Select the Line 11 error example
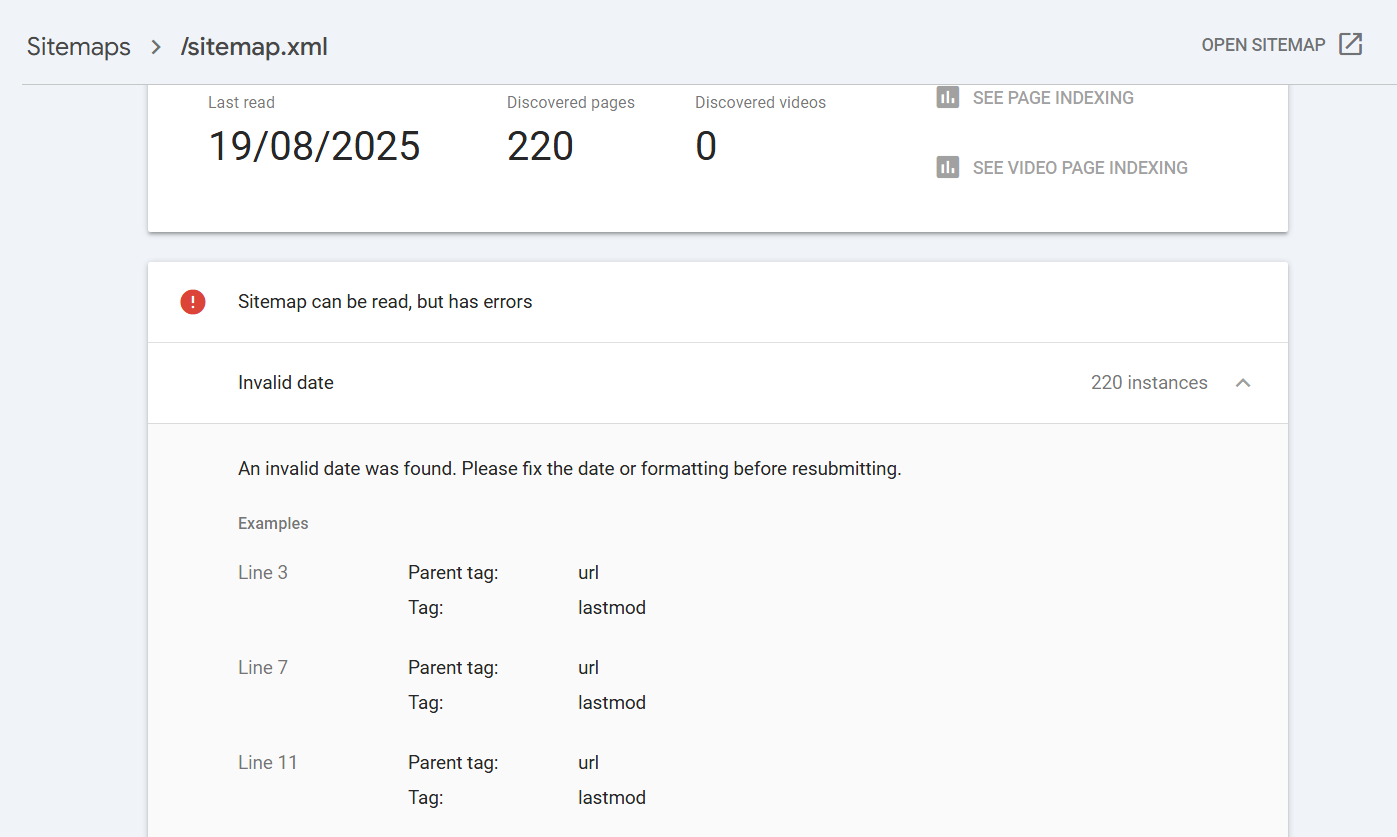This screenshot has width=1397, height=837. [x=267, y=763]
